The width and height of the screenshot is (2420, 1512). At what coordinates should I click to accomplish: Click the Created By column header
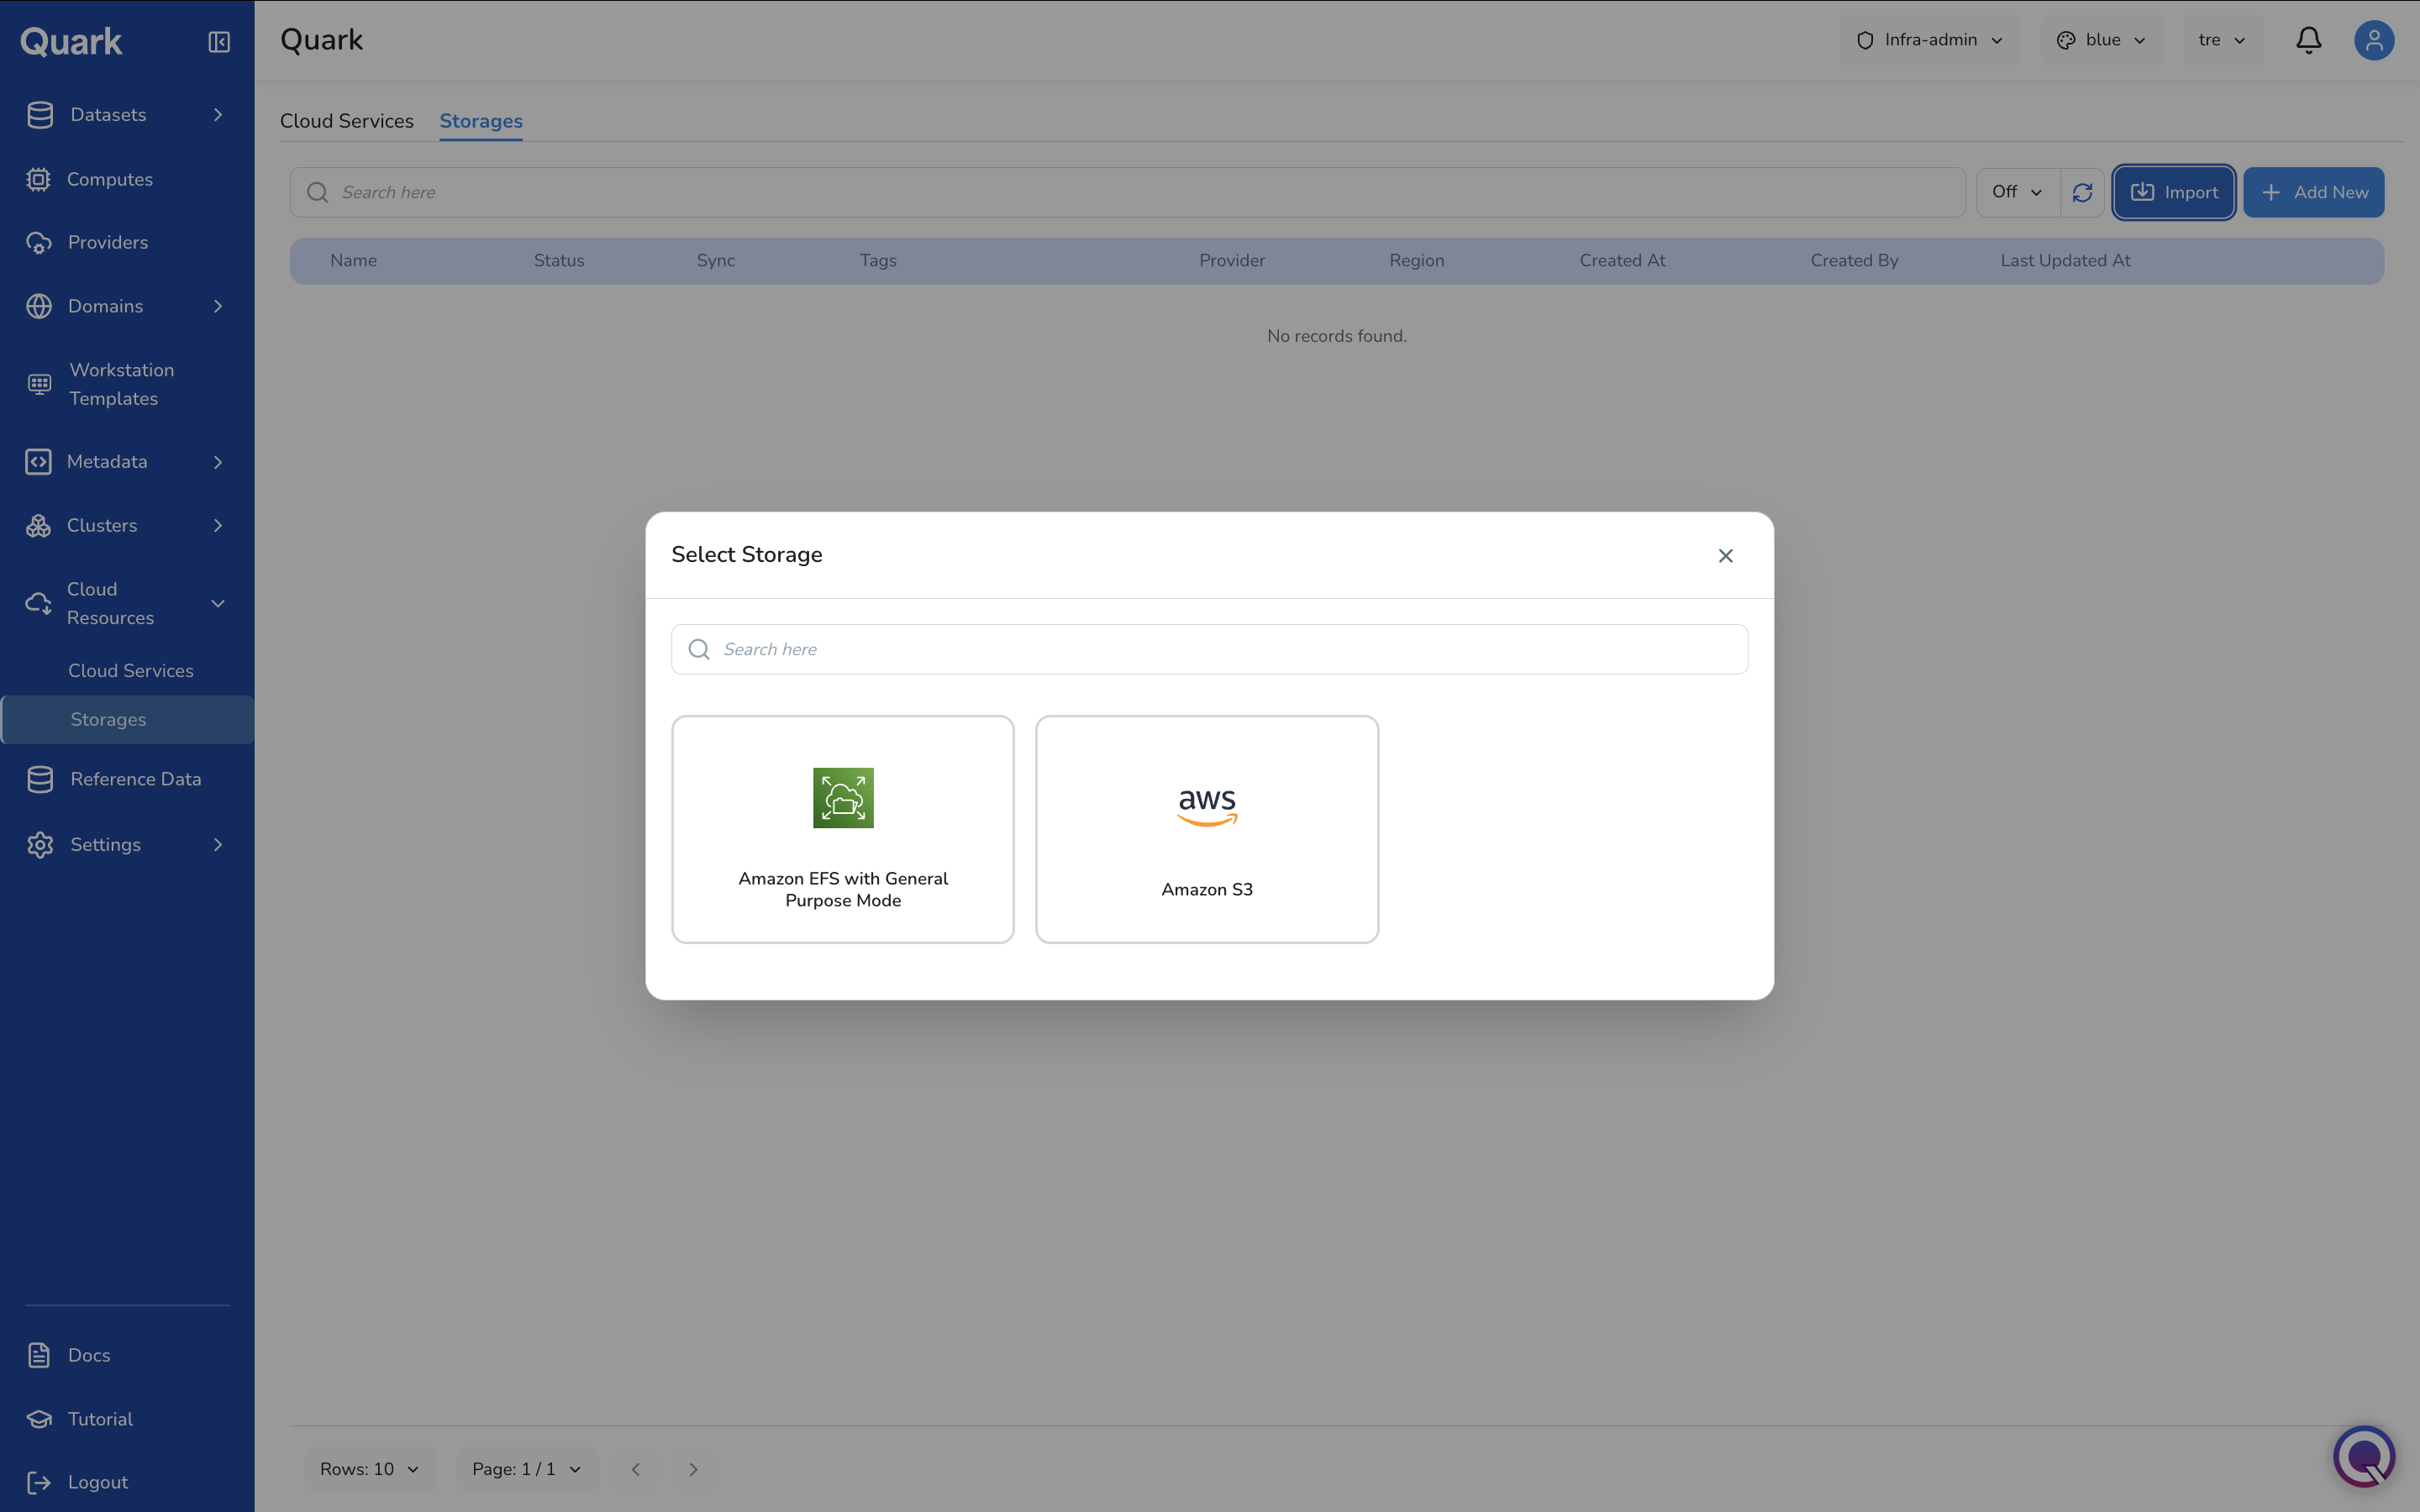tap(1854, 260)
